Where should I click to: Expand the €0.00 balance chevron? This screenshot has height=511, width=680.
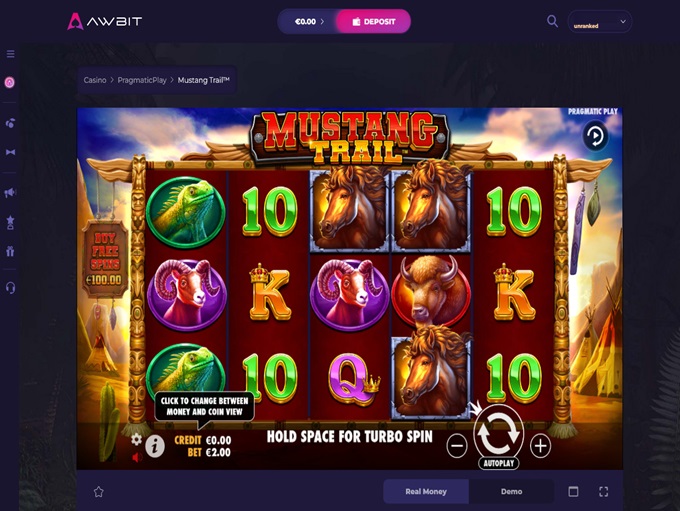coord(322,22)
